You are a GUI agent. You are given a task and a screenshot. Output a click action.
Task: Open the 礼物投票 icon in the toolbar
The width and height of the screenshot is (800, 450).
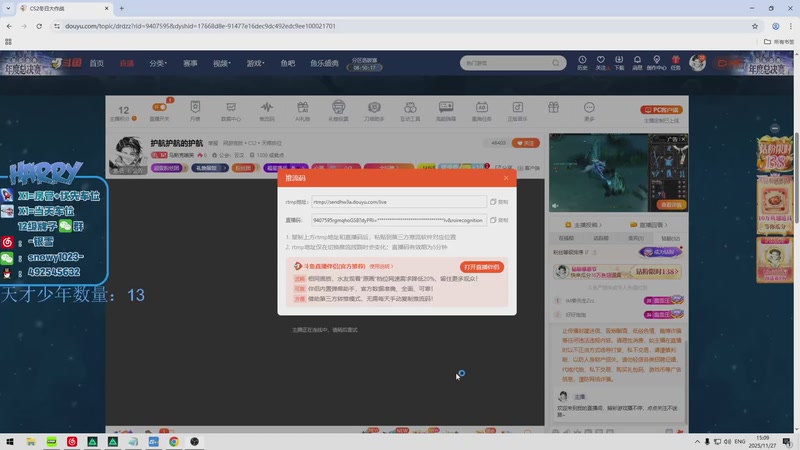(338, 111)
